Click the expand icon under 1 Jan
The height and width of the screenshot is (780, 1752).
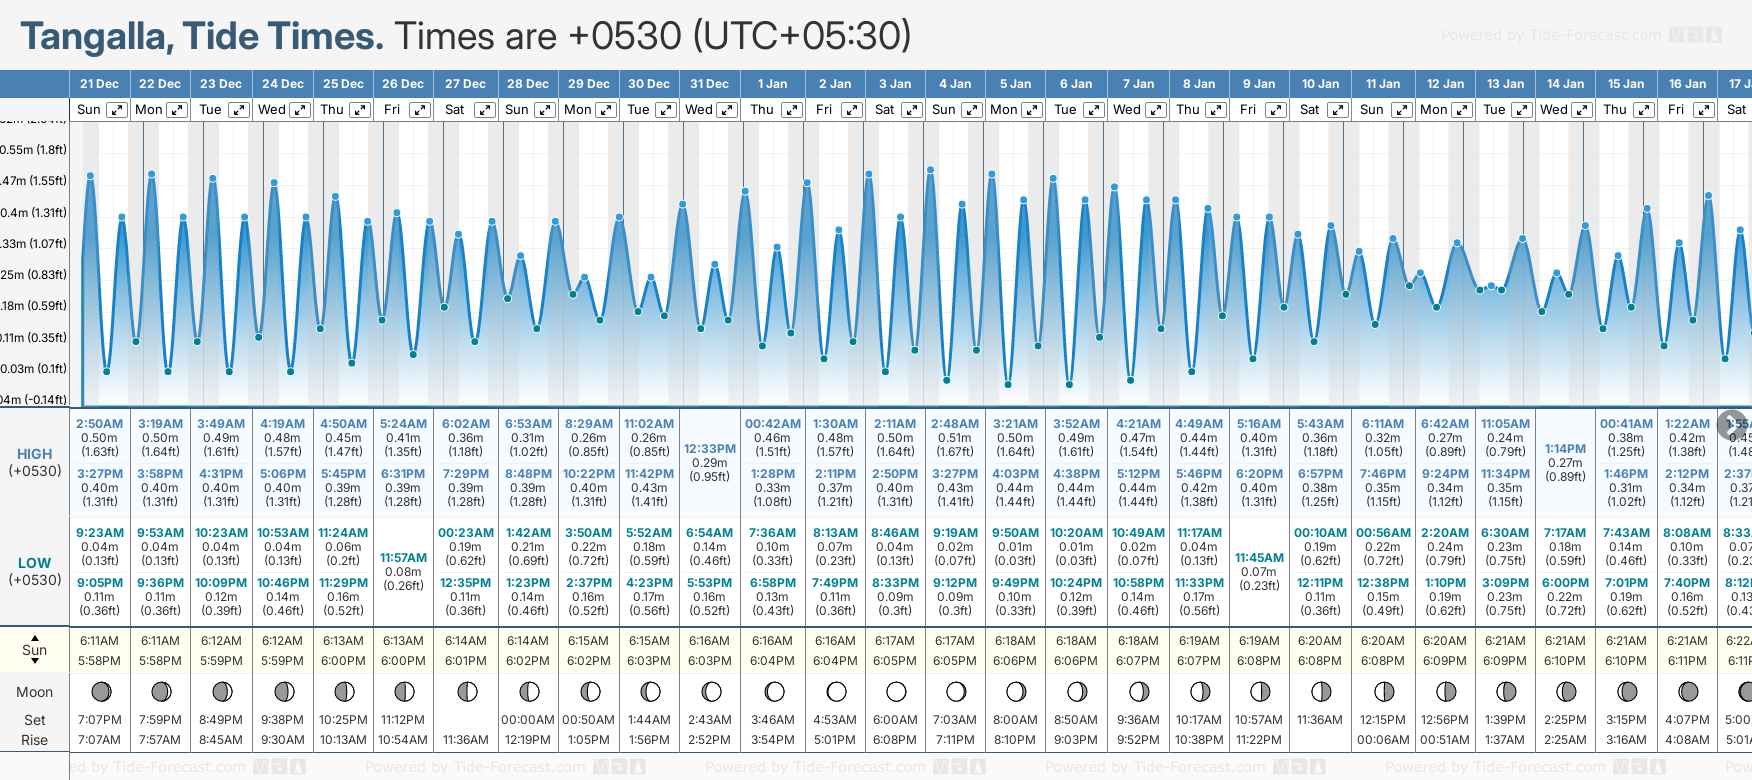tap(791, 110)
